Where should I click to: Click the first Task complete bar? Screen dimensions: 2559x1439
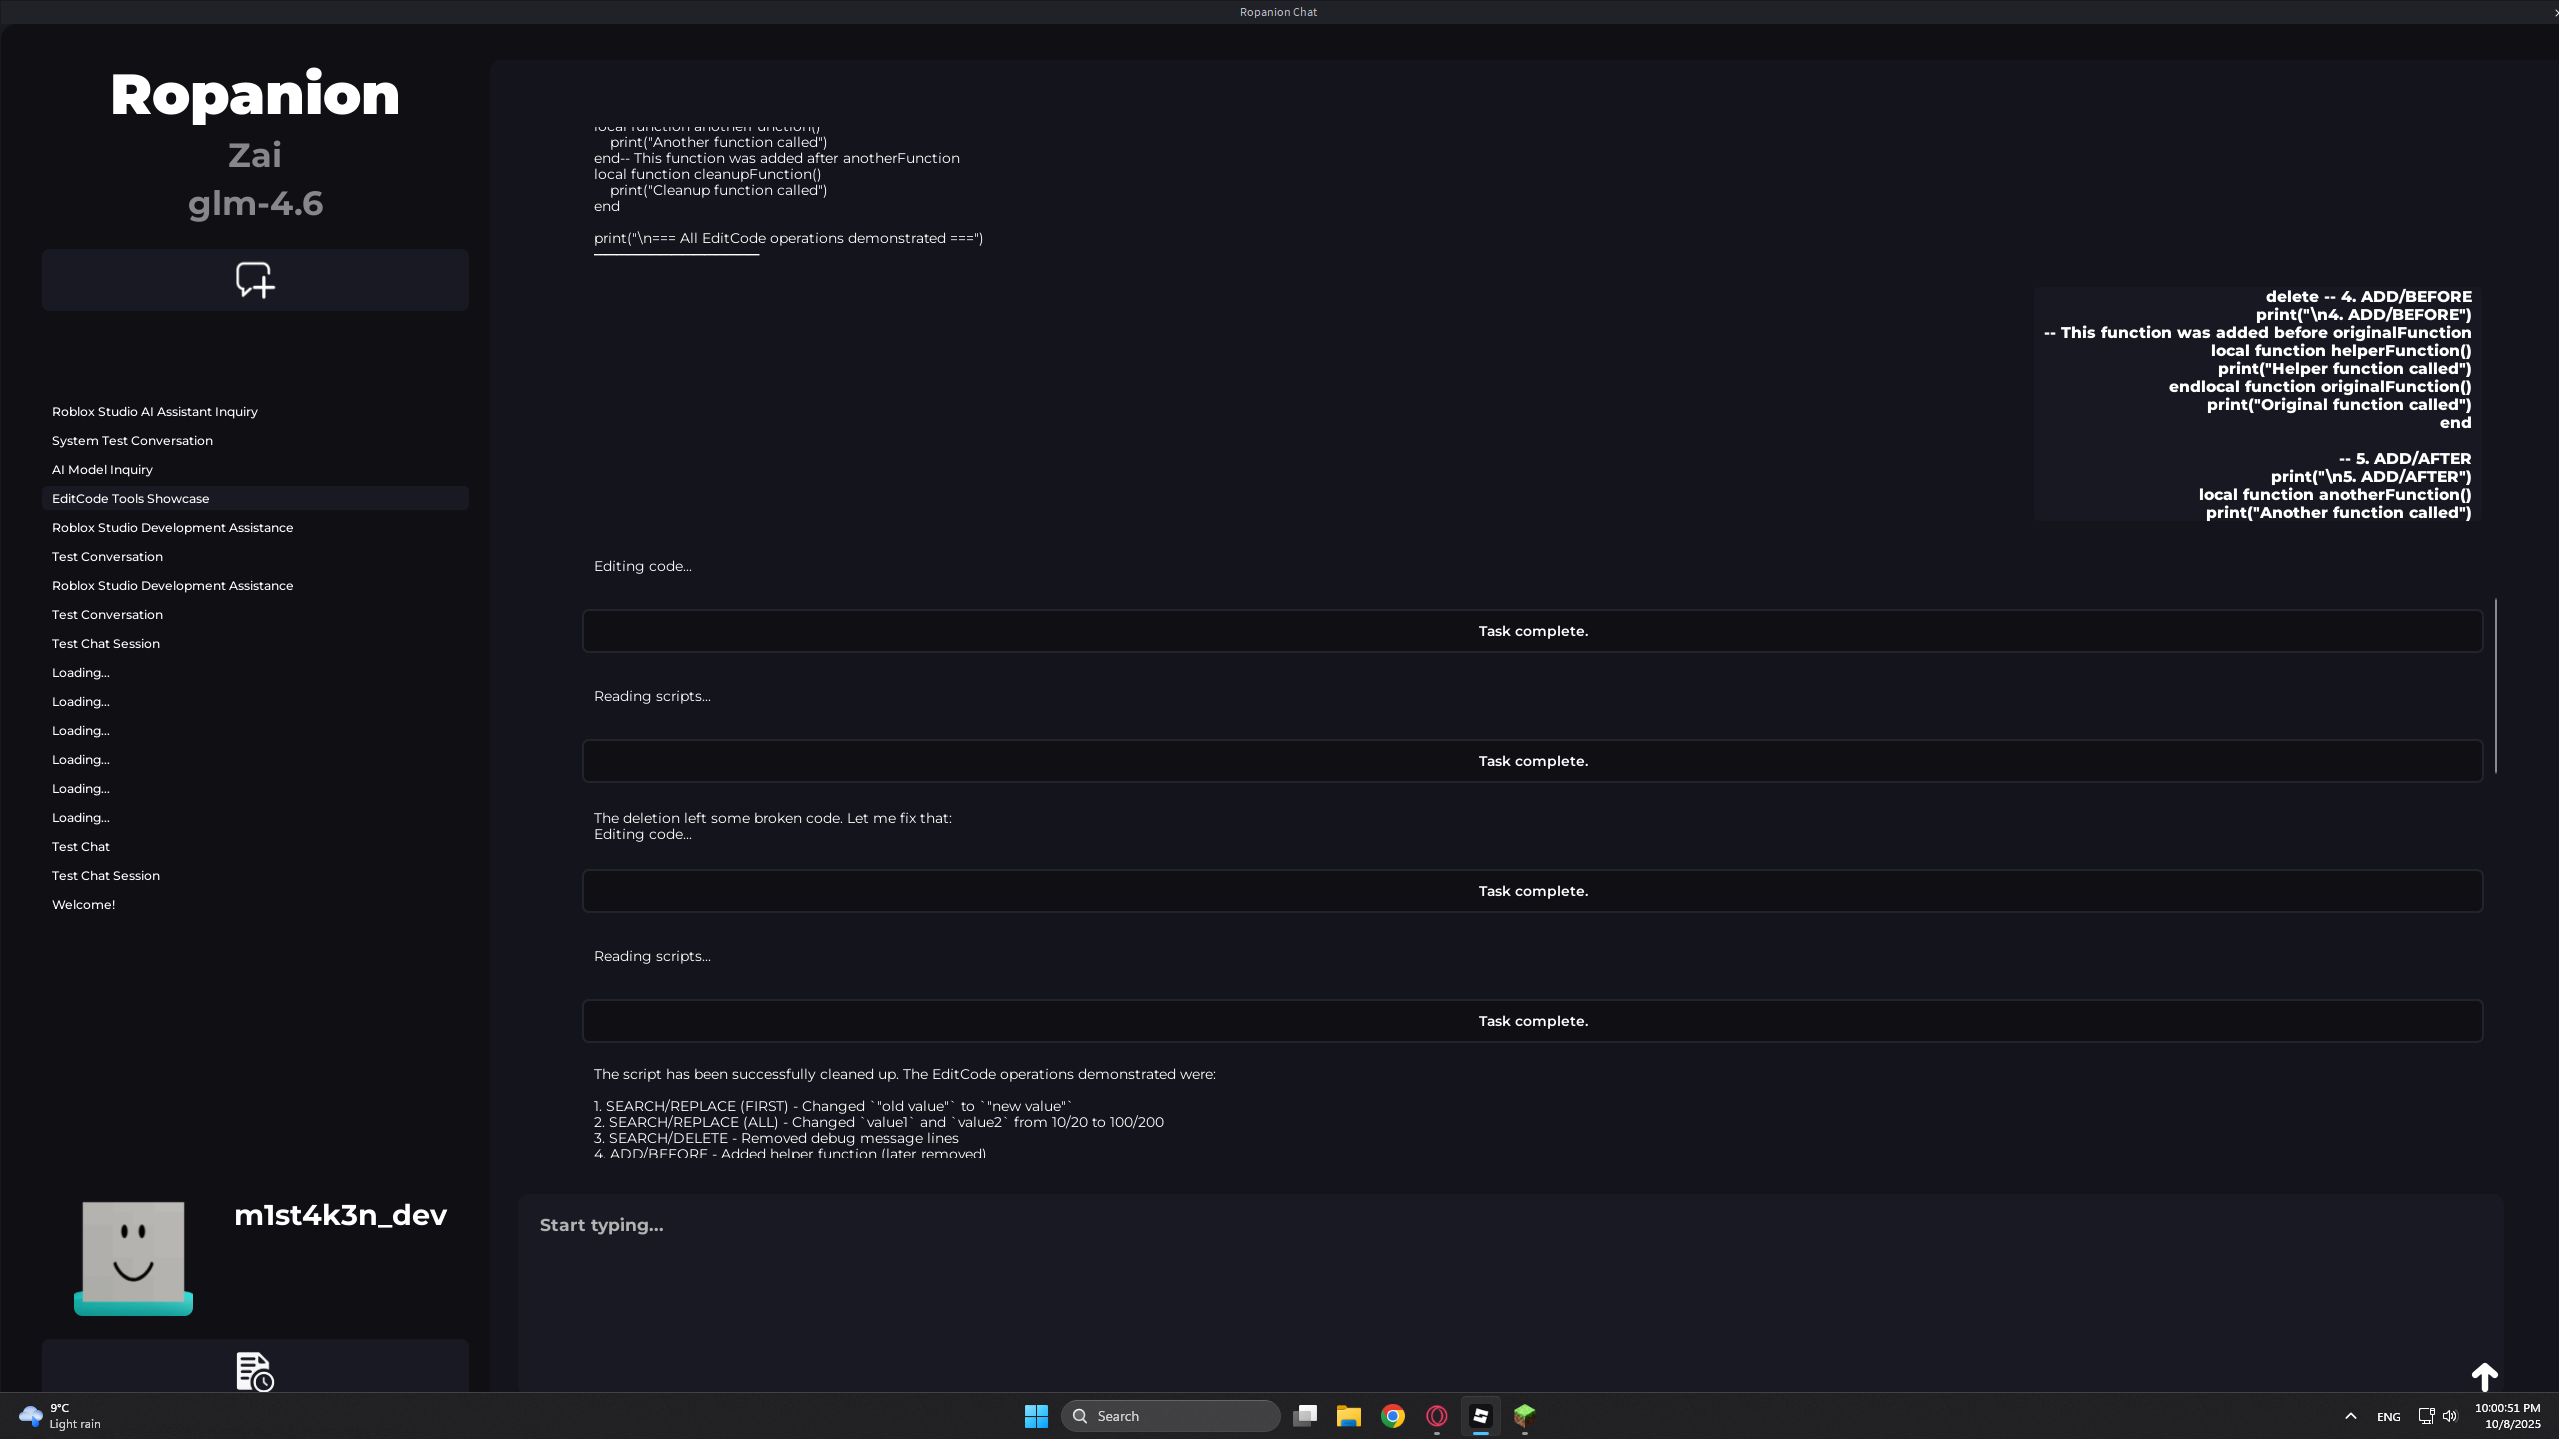tap(1532, 631)
